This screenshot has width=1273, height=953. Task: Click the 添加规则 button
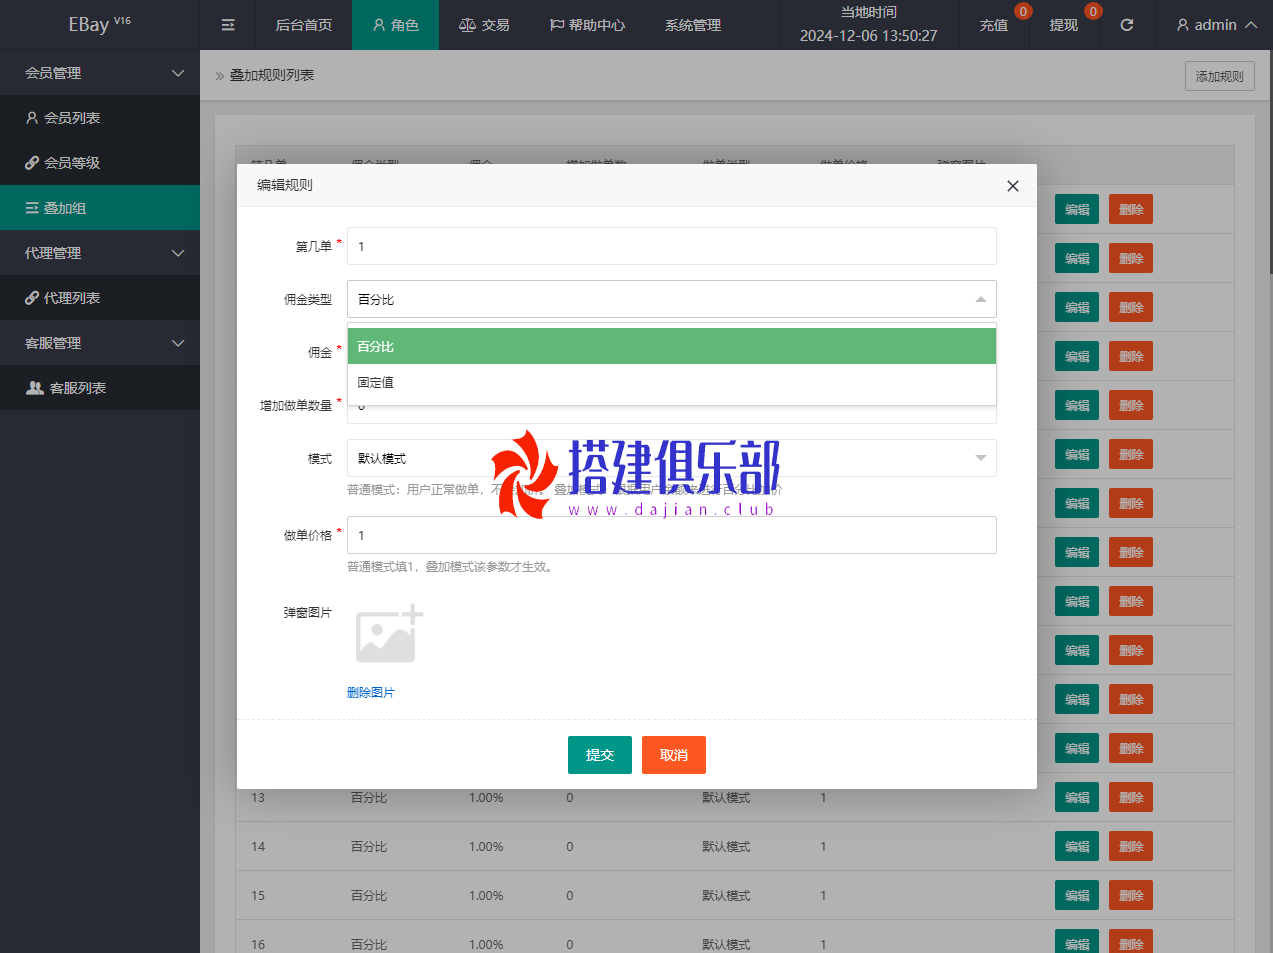pyautogui.click(x=1219, y=76)
